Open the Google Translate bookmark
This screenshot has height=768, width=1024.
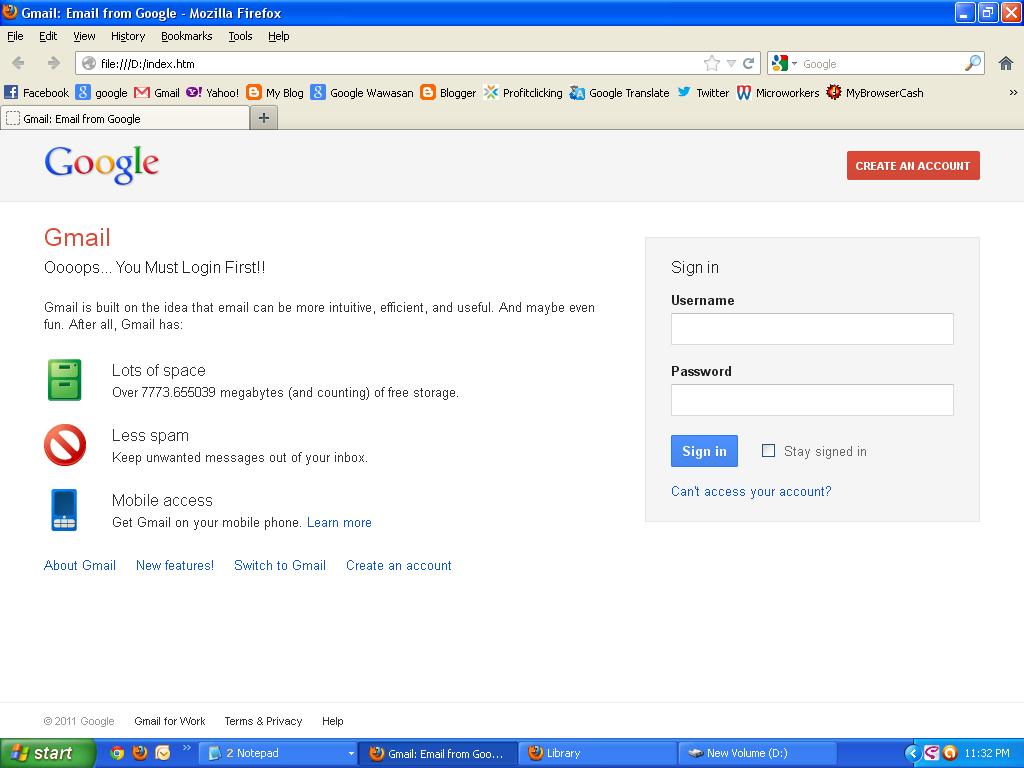coord(619,93)
